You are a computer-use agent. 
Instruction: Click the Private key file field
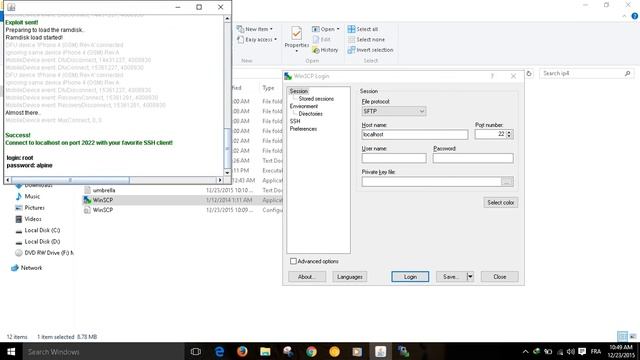pyautogui.click(x=431, y=182)
